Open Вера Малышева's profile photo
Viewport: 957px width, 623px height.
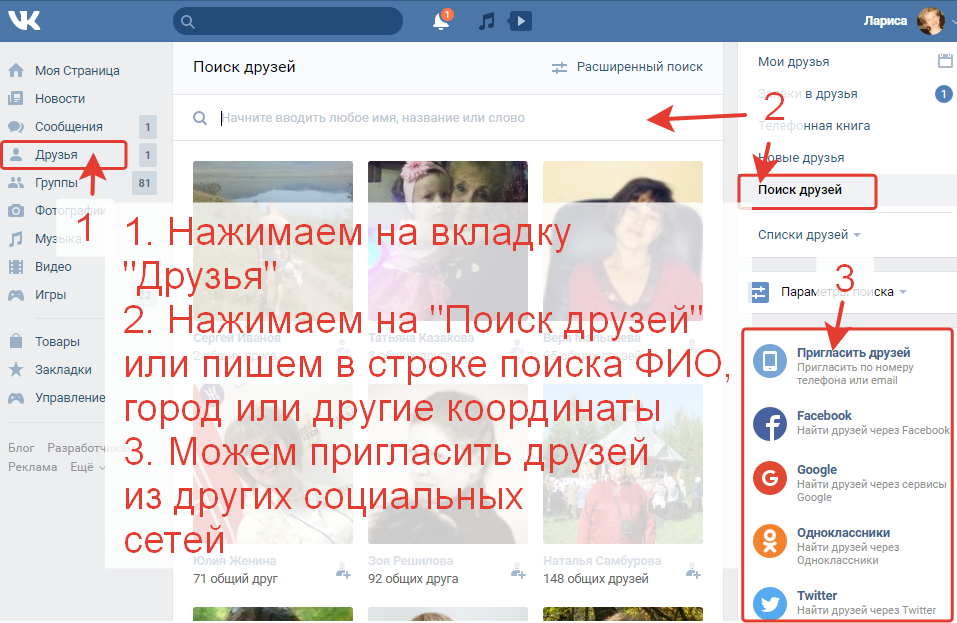point(623,241)
